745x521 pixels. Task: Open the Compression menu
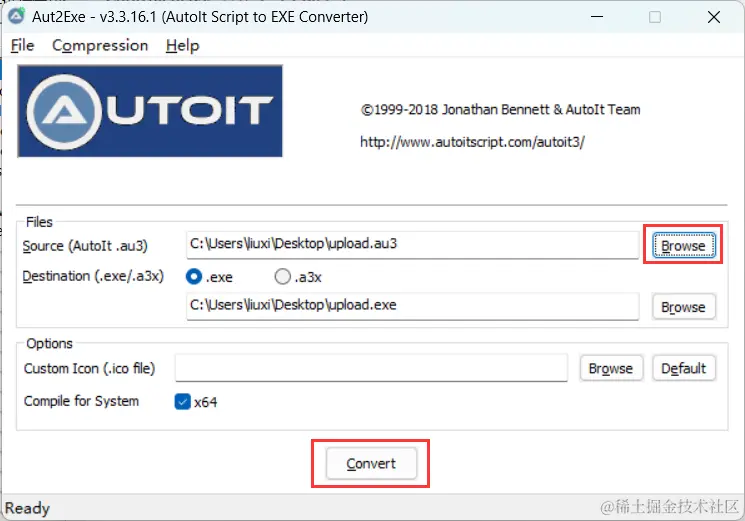click(x=100, y=46)
